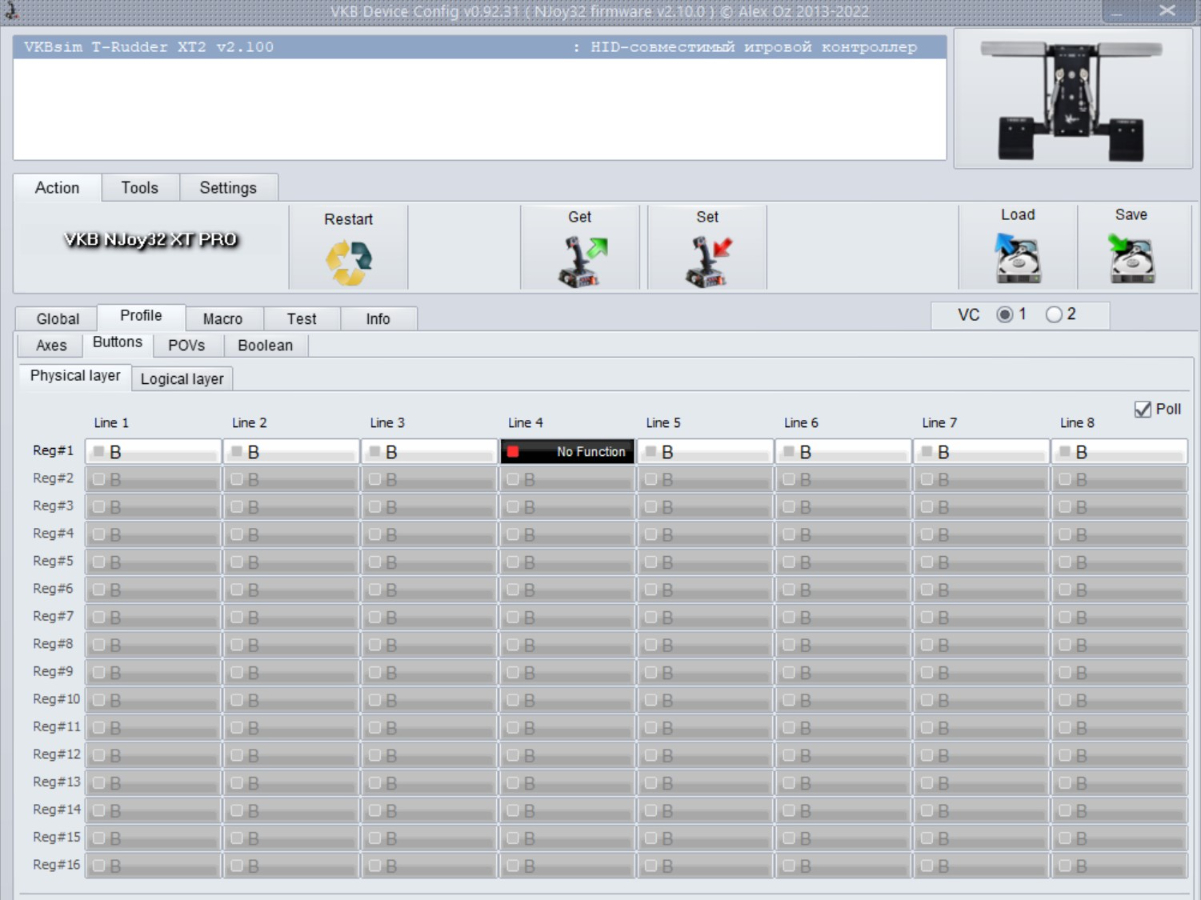The height and width of the screenshot is (900, 1201).
Task: Open the Tools tab
Action: pyautogui.click(x=140, y=188)
